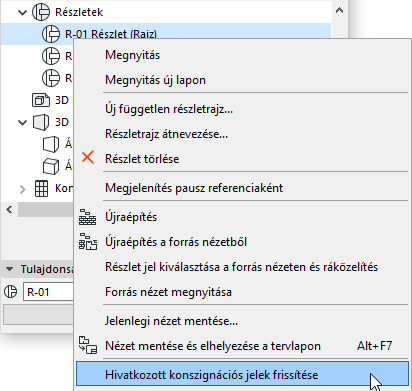Image resolution: width=412 pixels, height=391 pixels.
Task: Click the 3D document stacked icon
Action: (41, 100)
